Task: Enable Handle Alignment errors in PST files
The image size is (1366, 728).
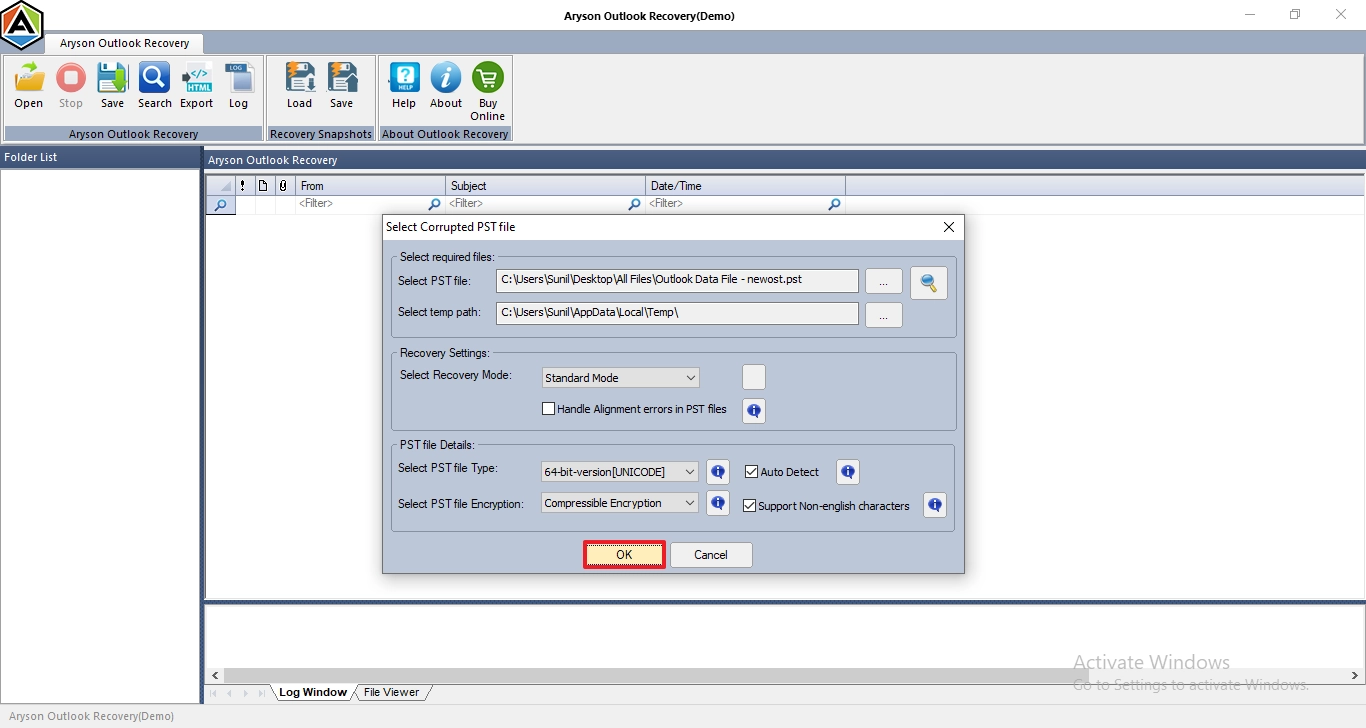Action: [x=548, y=409]
